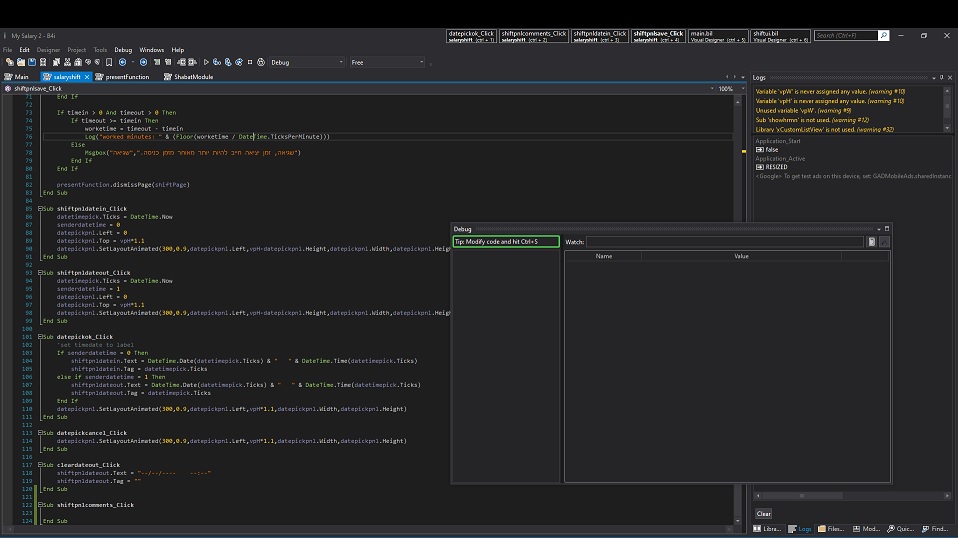The height and width of the screenshot is (538, 958).
Task: Click the add watch icon in Debug panel
Action: point(872,242)
